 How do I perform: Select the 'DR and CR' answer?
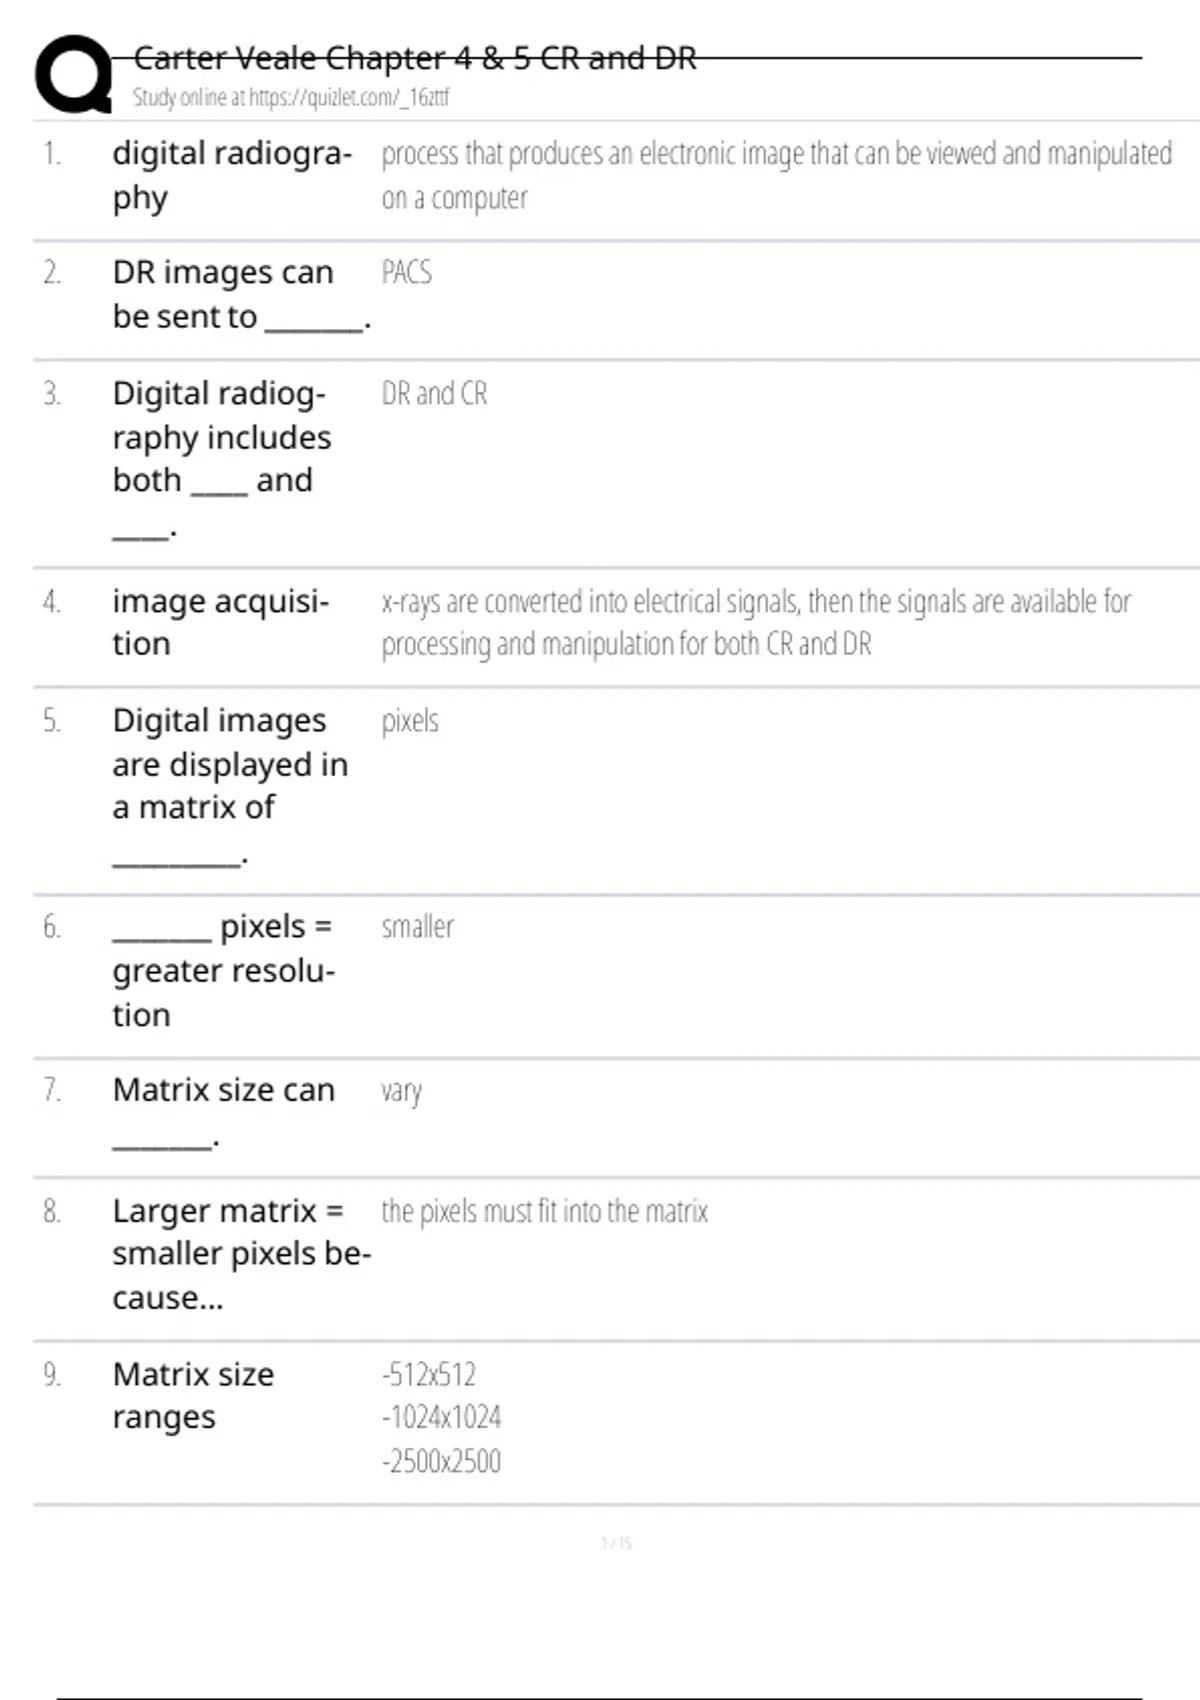click(x=434, y=393)
